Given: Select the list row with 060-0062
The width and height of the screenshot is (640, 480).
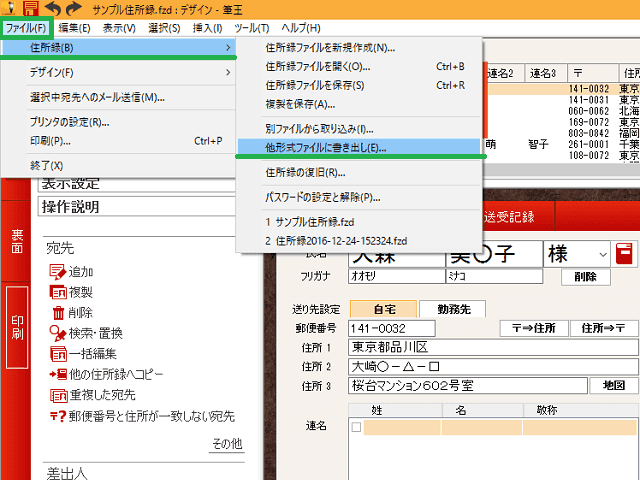Looking at the screenshot, I should [564, 111].
